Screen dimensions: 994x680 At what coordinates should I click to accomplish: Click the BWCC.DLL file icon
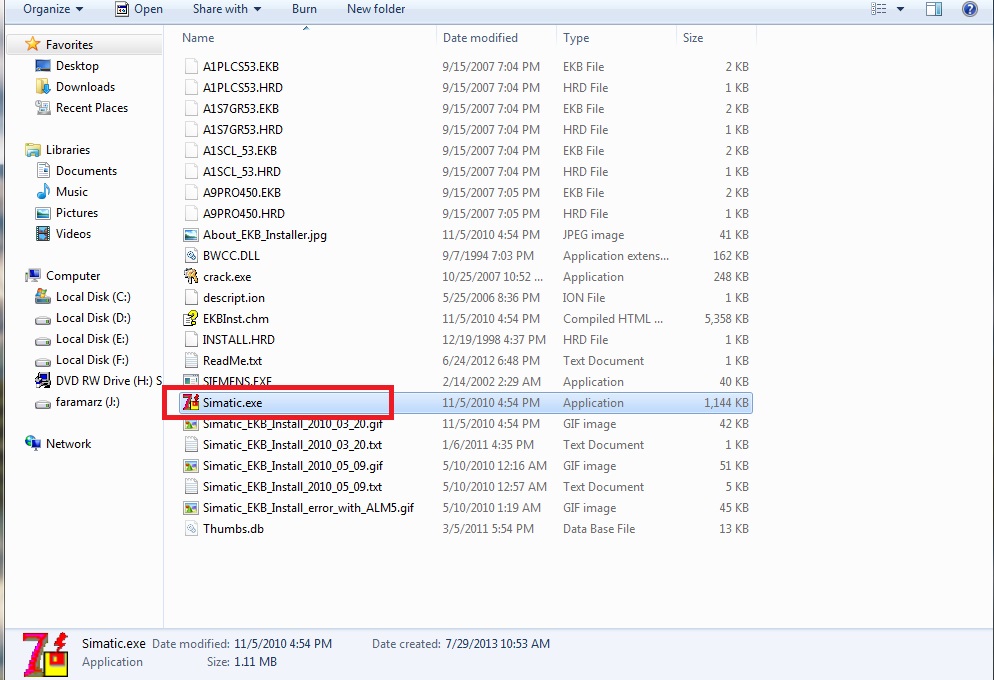191,255
